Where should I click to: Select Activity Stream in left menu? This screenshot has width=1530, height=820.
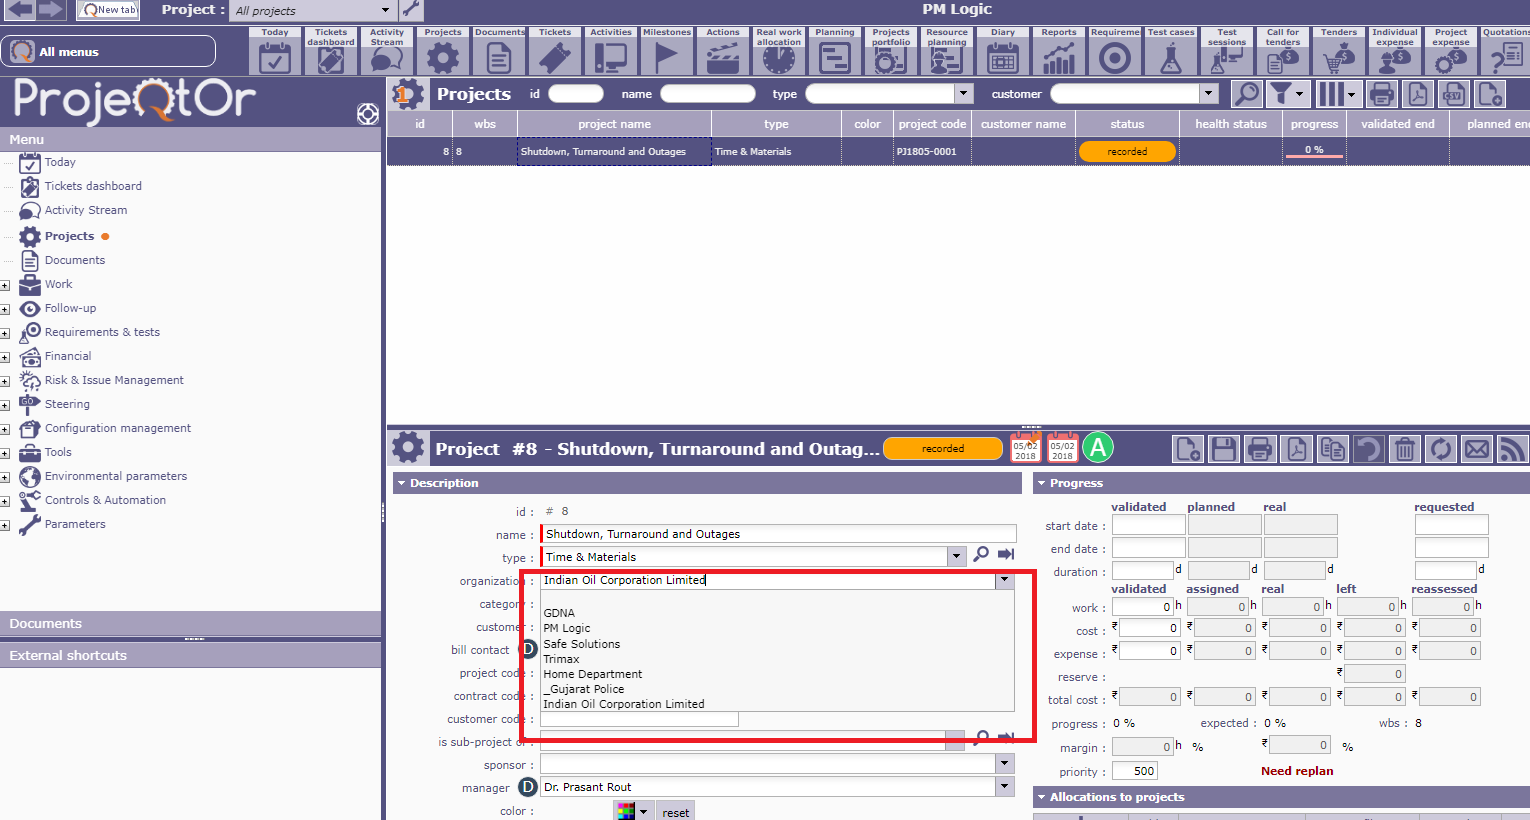point(86,210)
